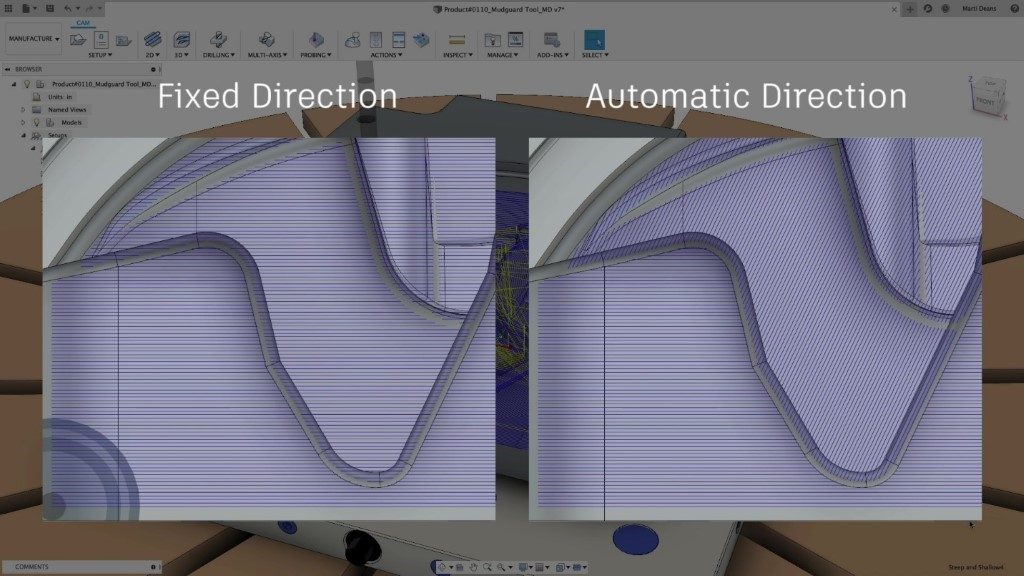Toggle visibility bulb of the root Product component

tap(27, 85)
